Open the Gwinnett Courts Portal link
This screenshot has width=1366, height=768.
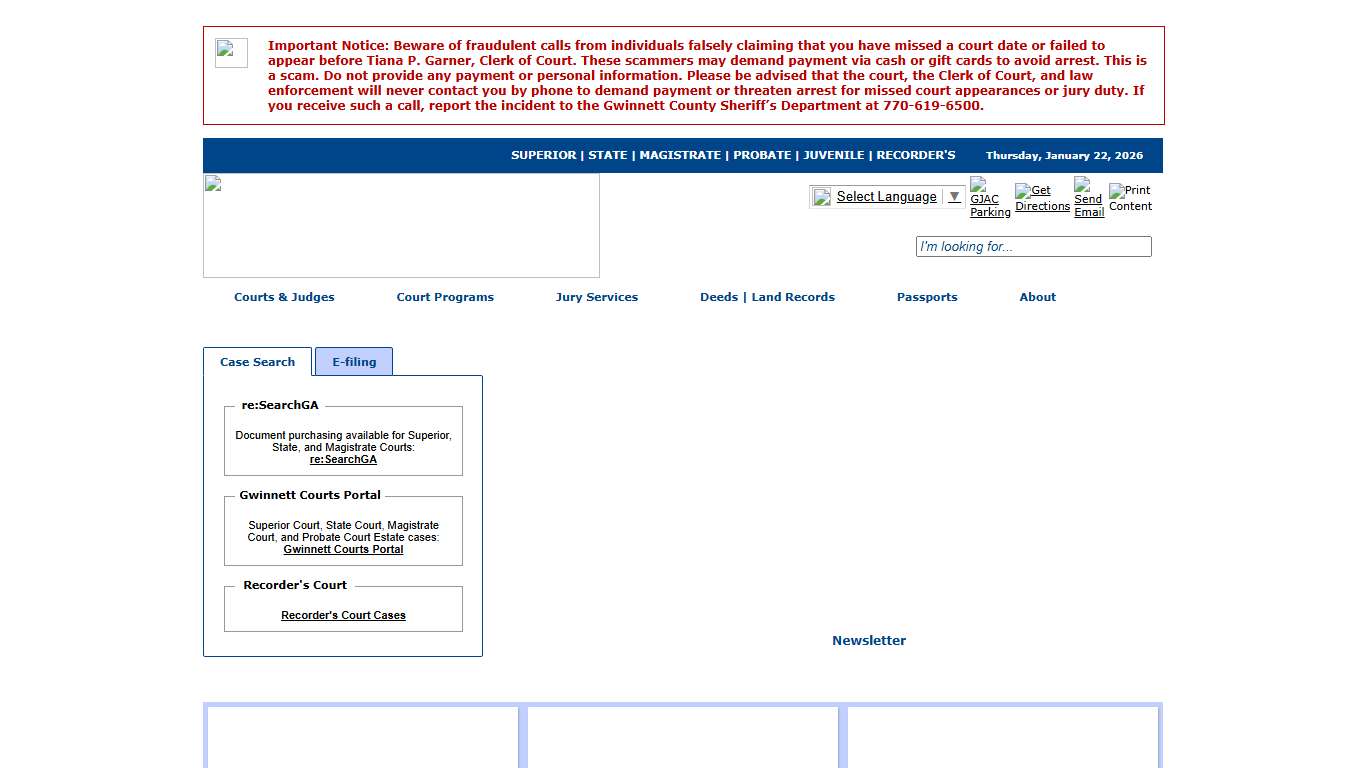point(343,550)
